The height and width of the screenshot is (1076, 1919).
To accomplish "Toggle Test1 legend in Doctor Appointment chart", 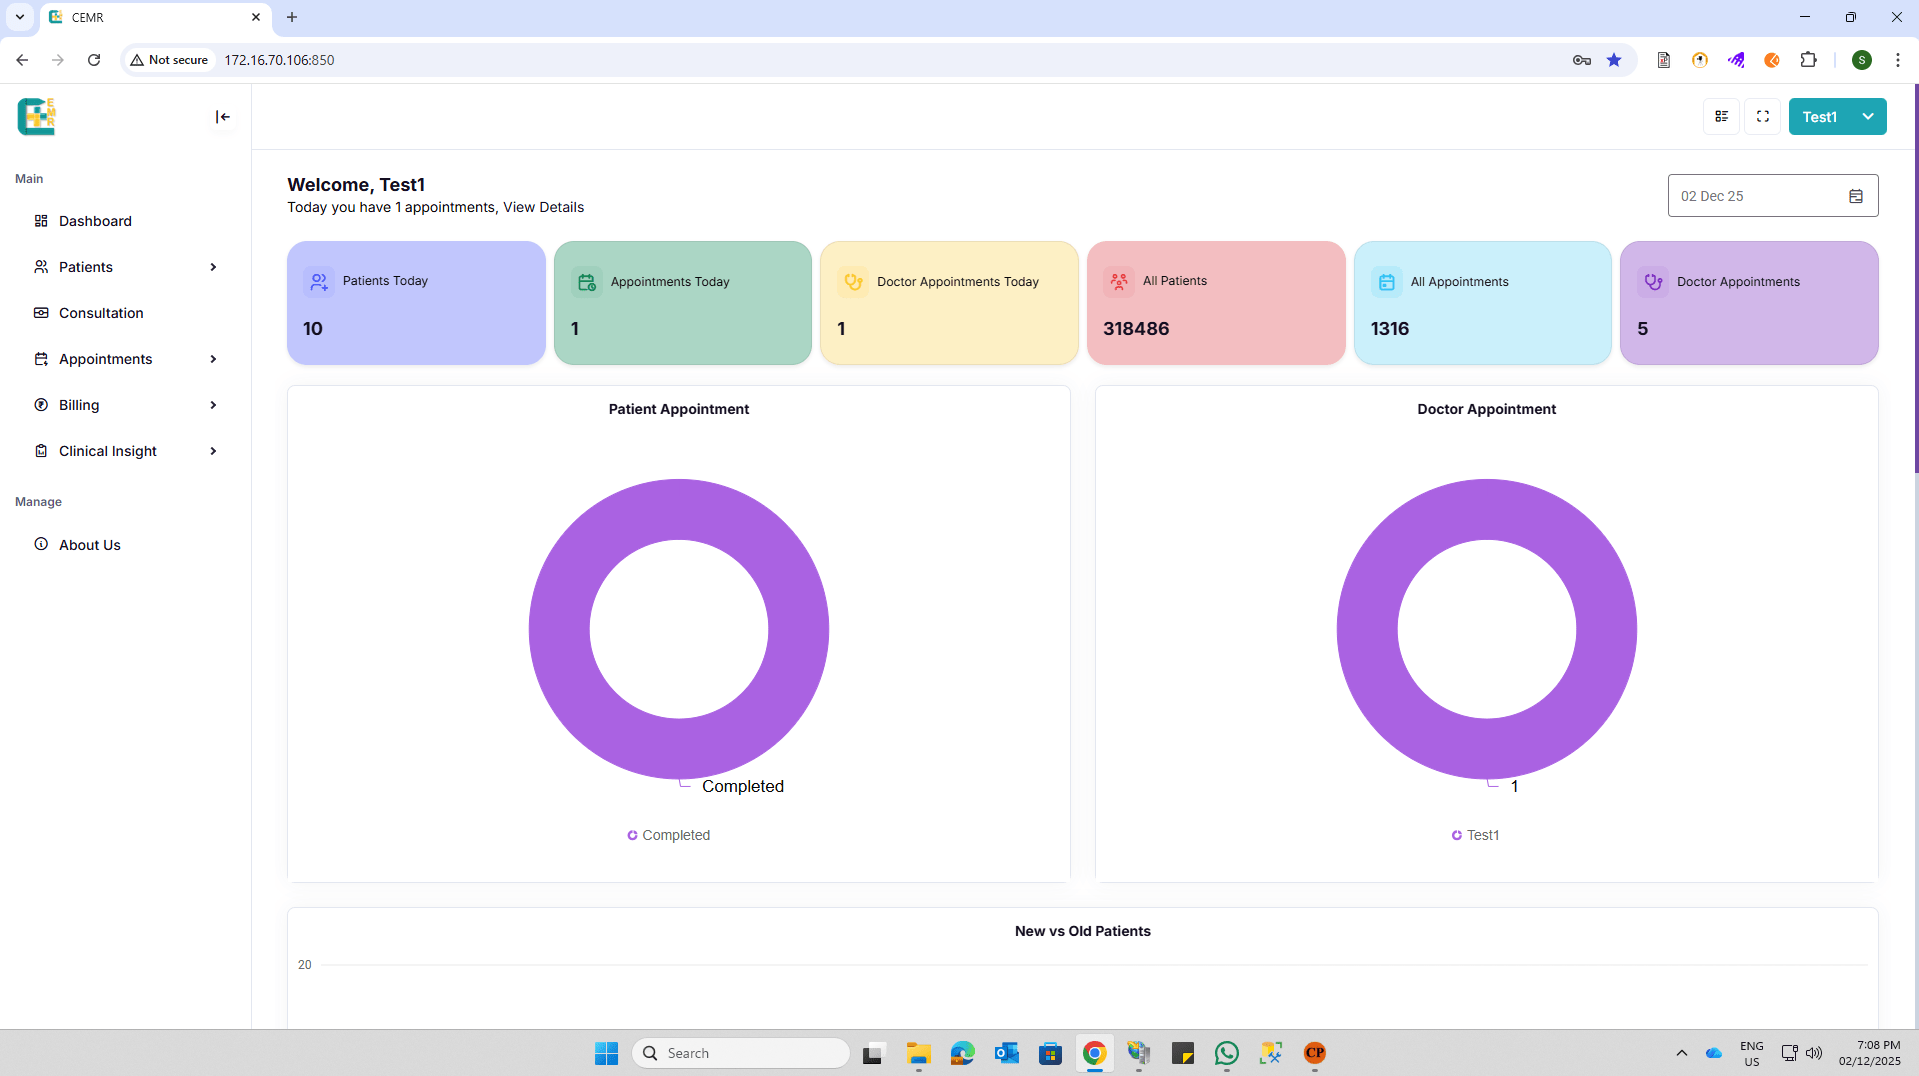I will coord(1475,835).
